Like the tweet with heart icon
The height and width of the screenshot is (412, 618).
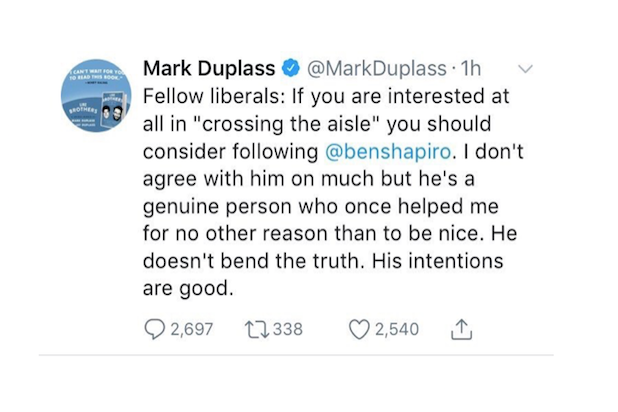(x=357, y=329)
